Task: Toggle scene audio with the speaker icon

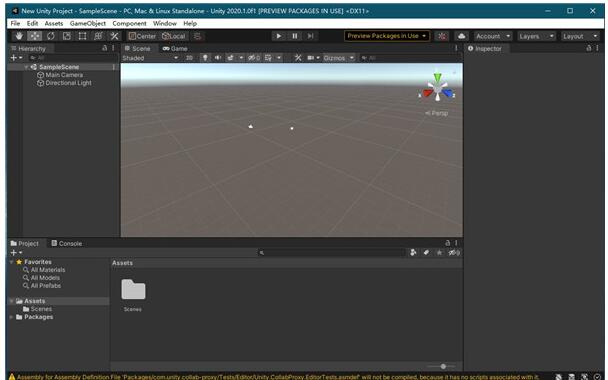Action: (x=218, y=58)
